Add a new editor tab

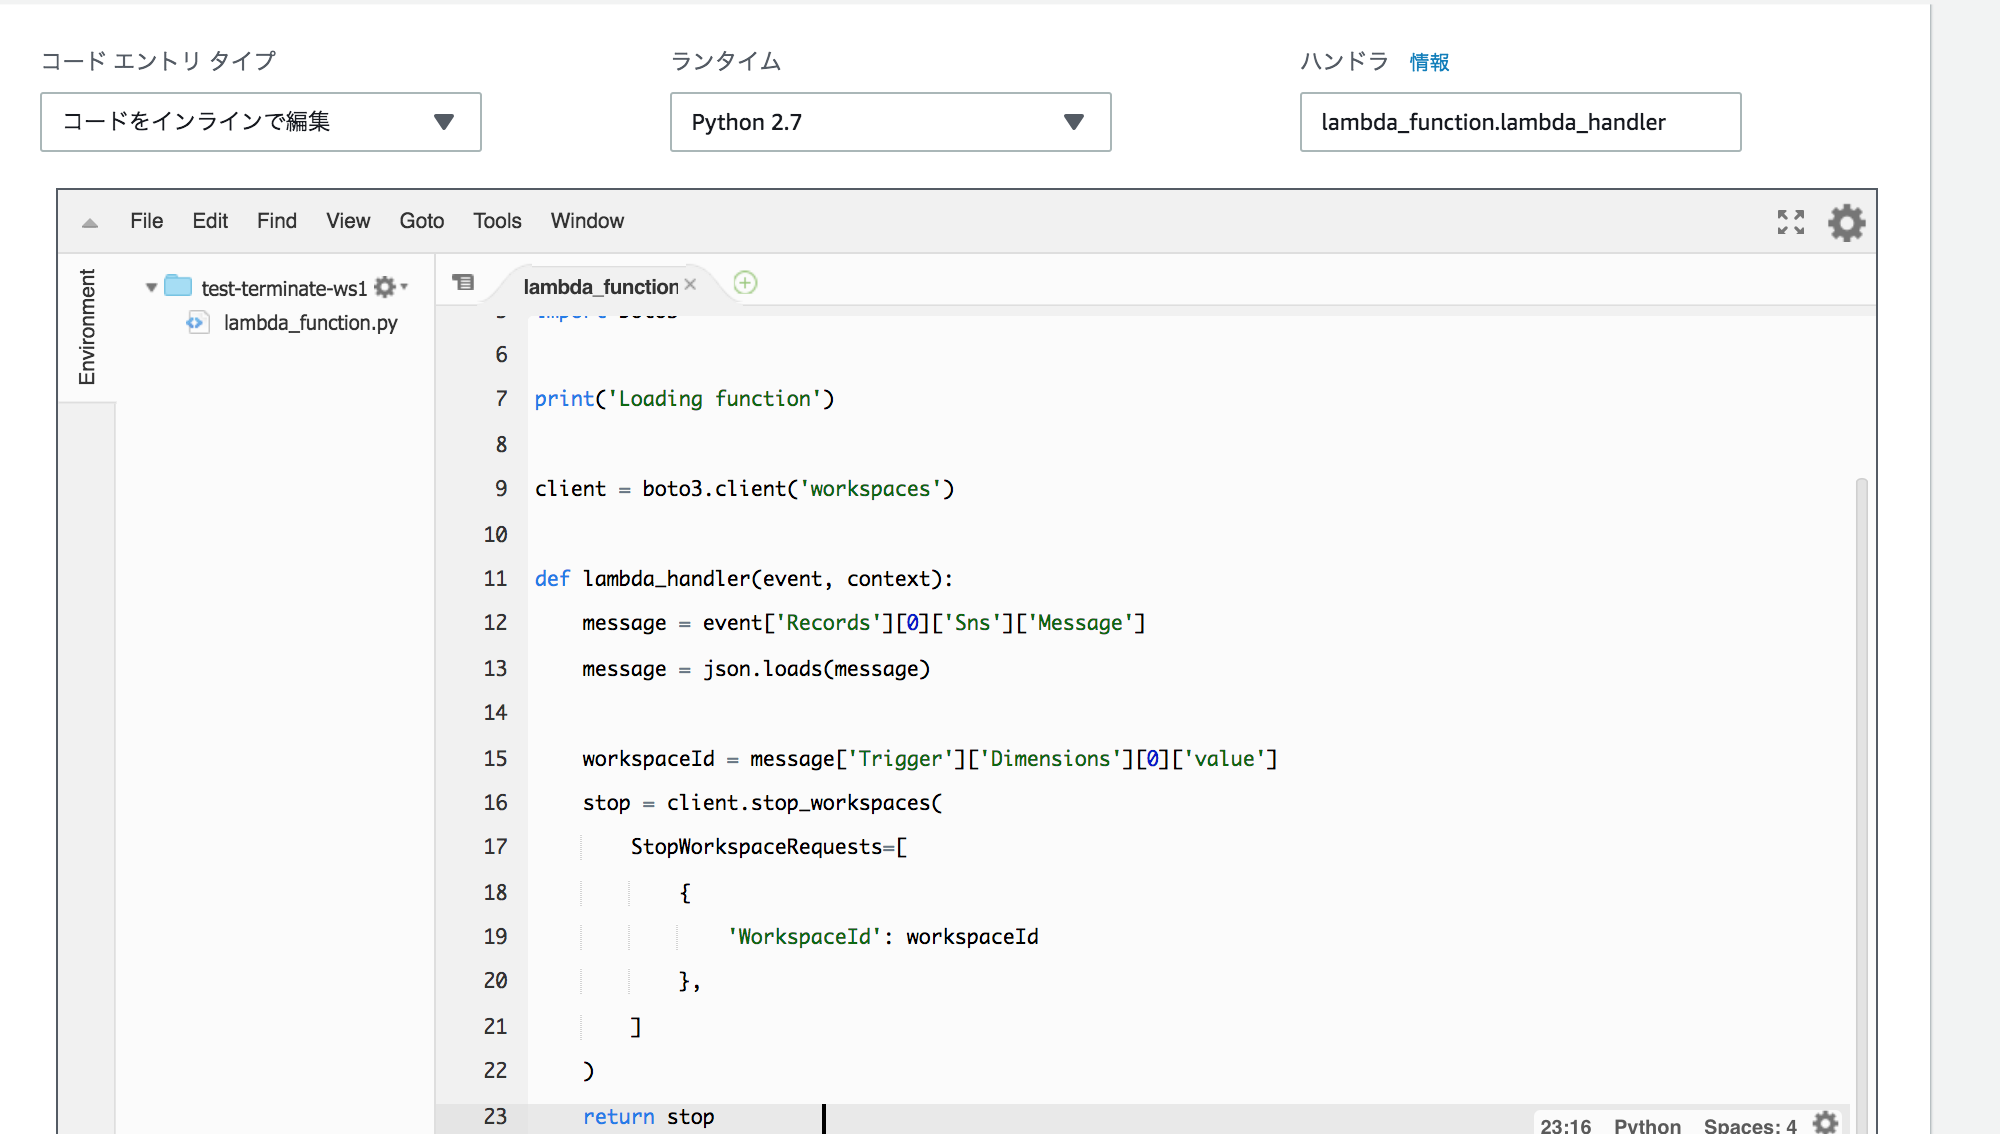[745, 283]
